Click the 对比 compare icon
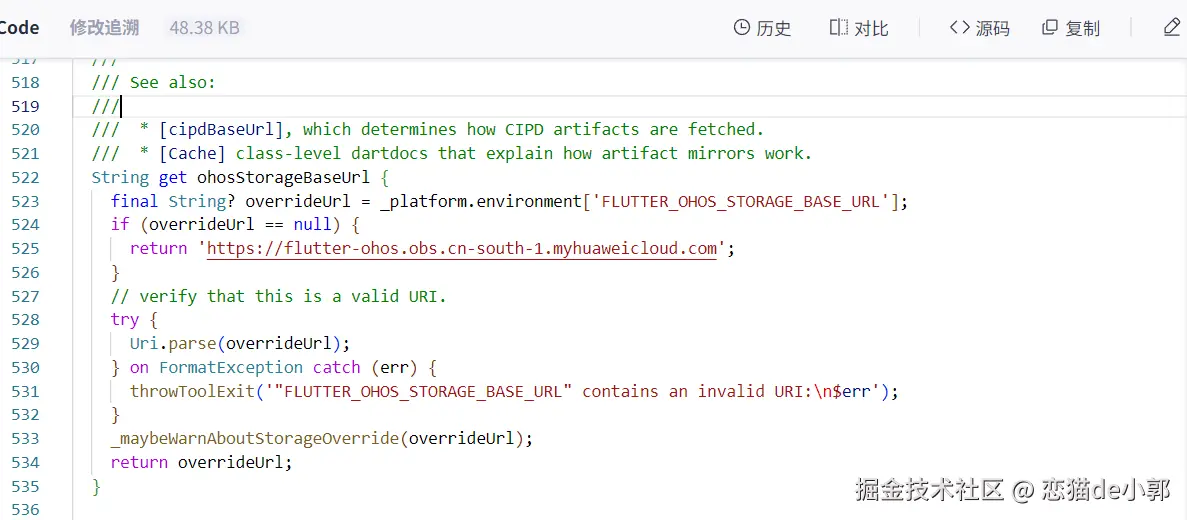Viewport: 1187px width, 520px height. (x=839, y=28)
